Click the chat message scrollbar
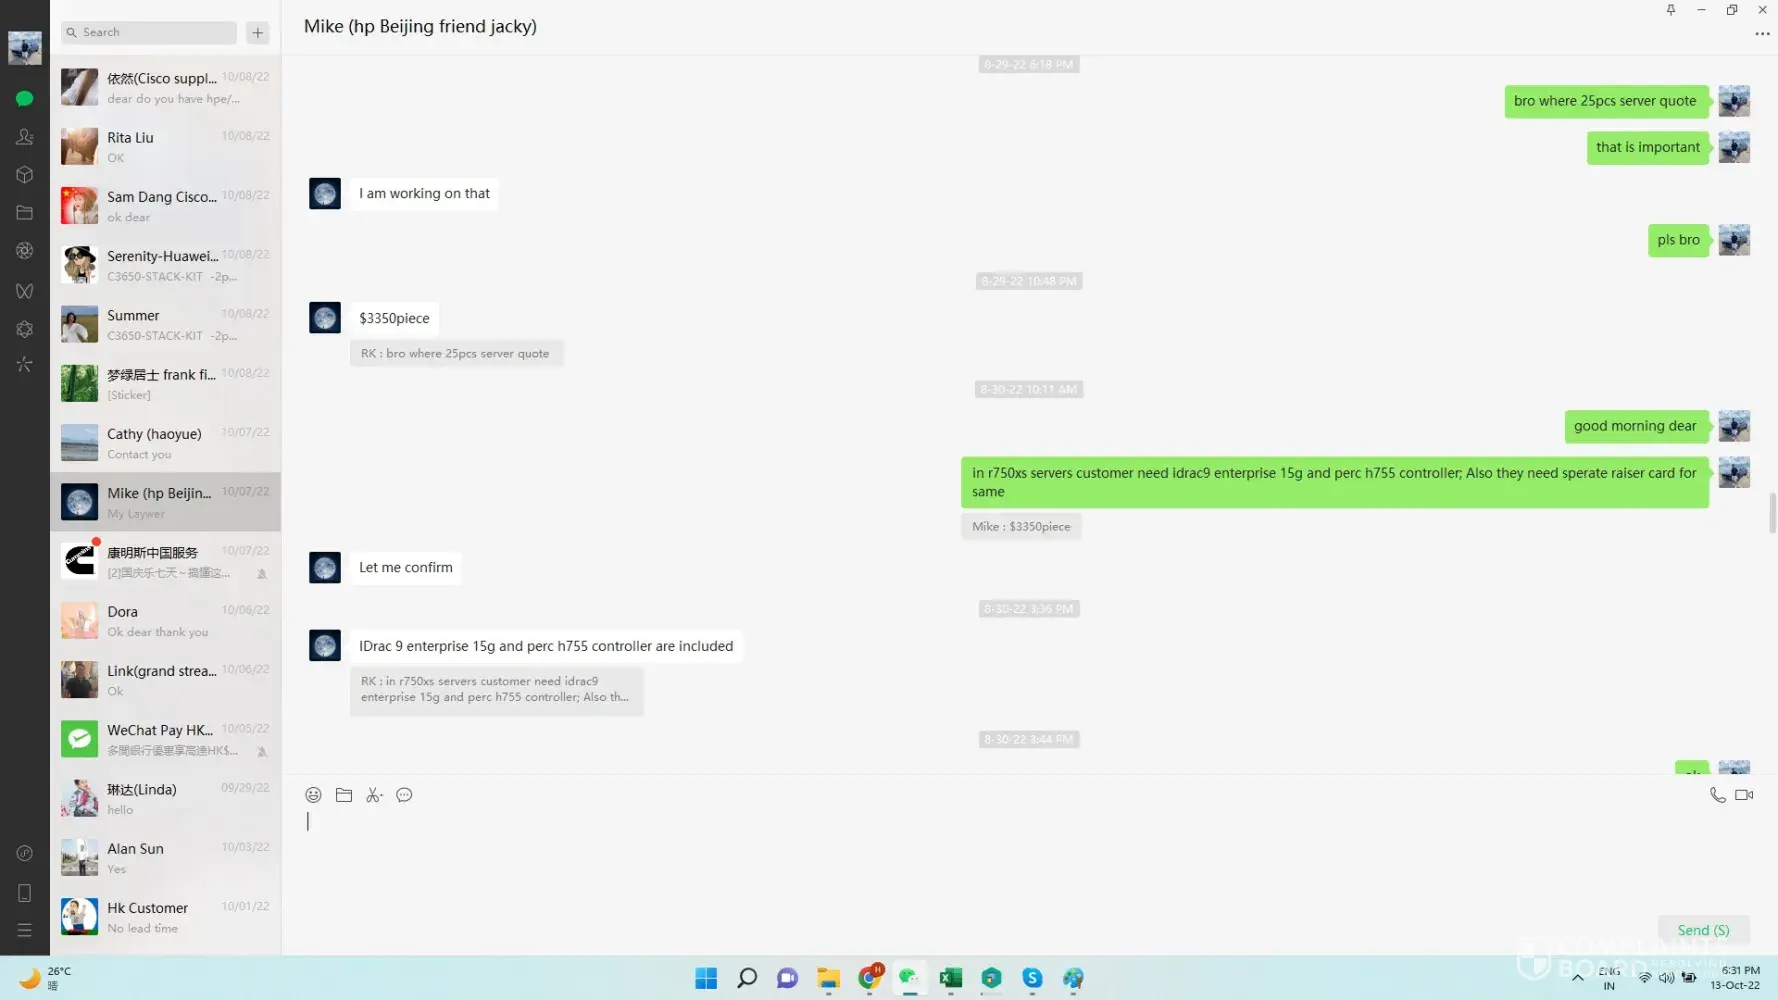This screenshot has width=1778, height=1000. (1772, 512)
